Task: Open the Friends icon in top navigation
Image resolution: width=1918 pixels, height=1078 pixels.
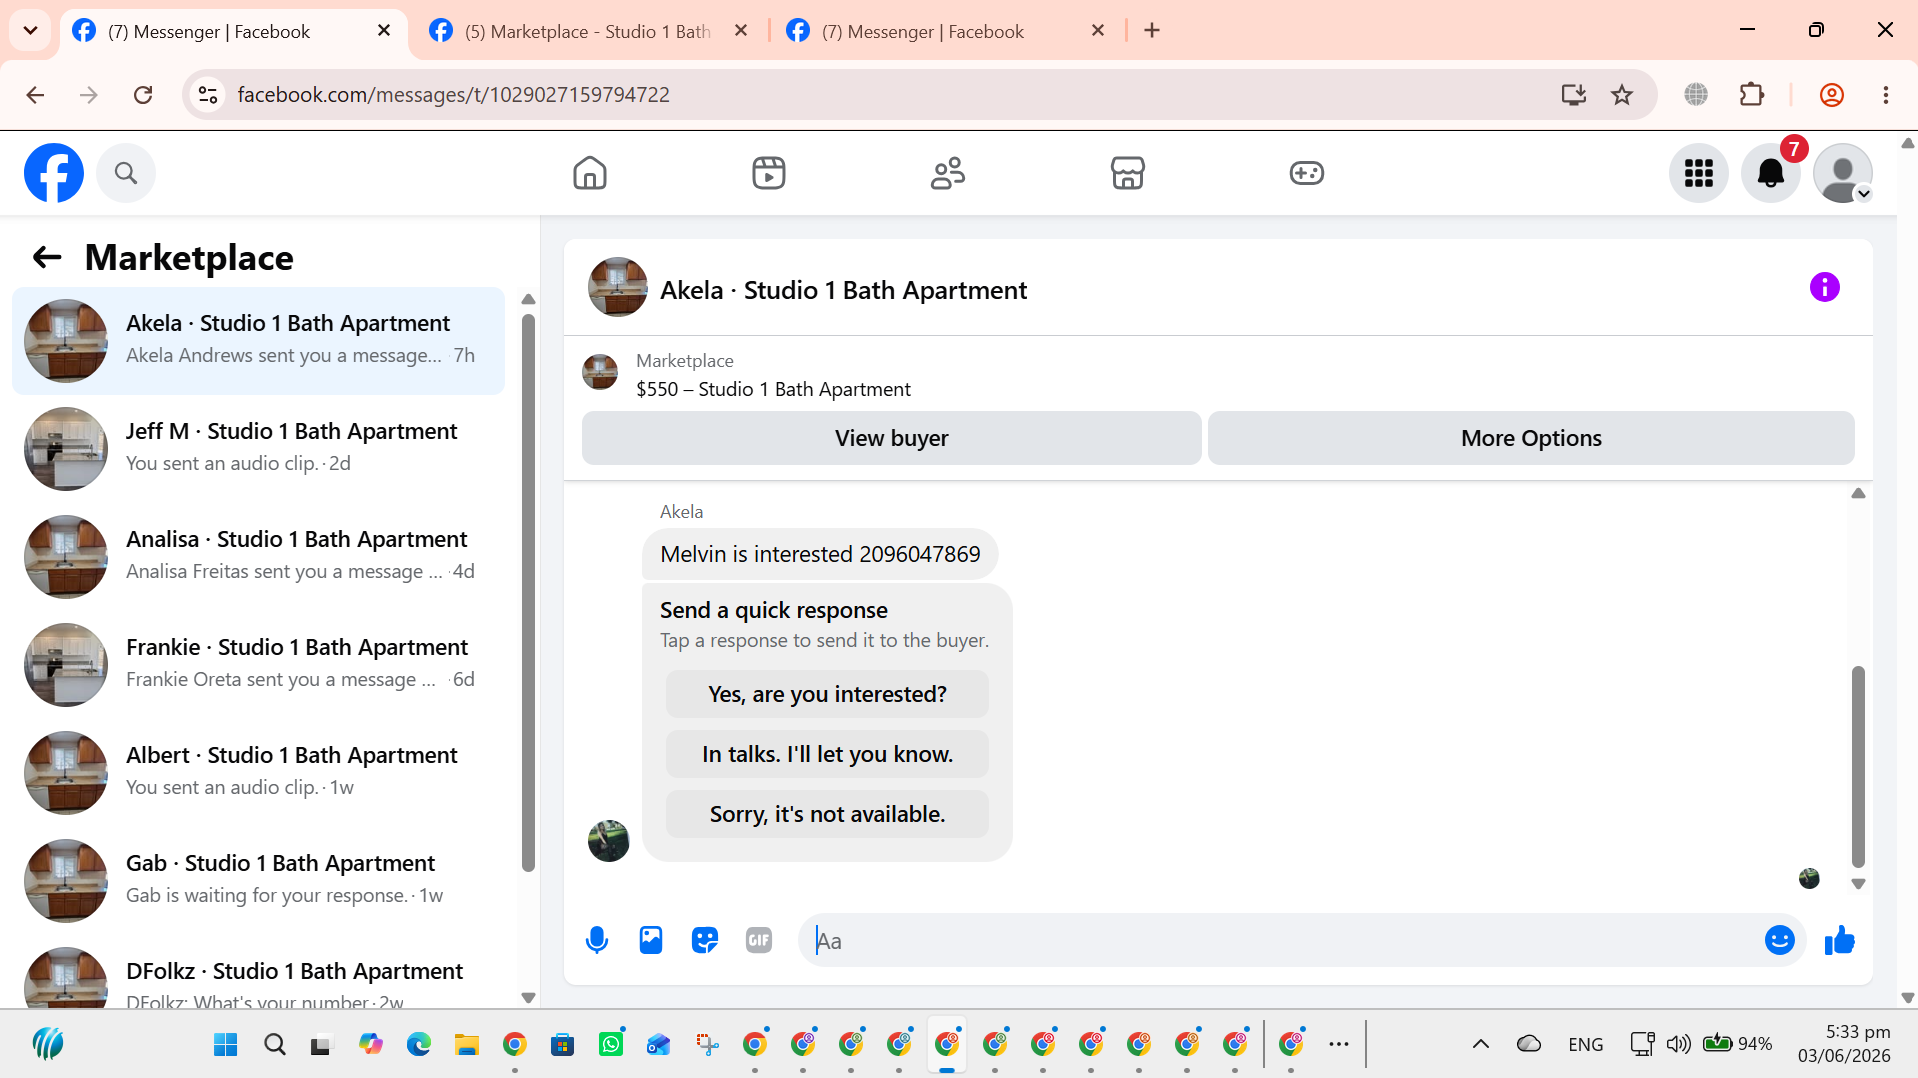Action: click(948, 173)
